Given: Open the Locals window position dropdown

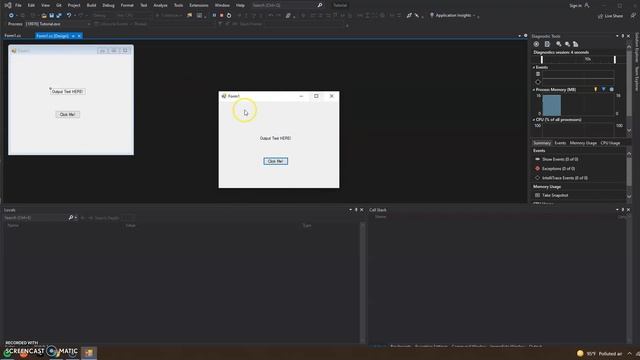Looking at the screenshot, I should click(350, 210).
